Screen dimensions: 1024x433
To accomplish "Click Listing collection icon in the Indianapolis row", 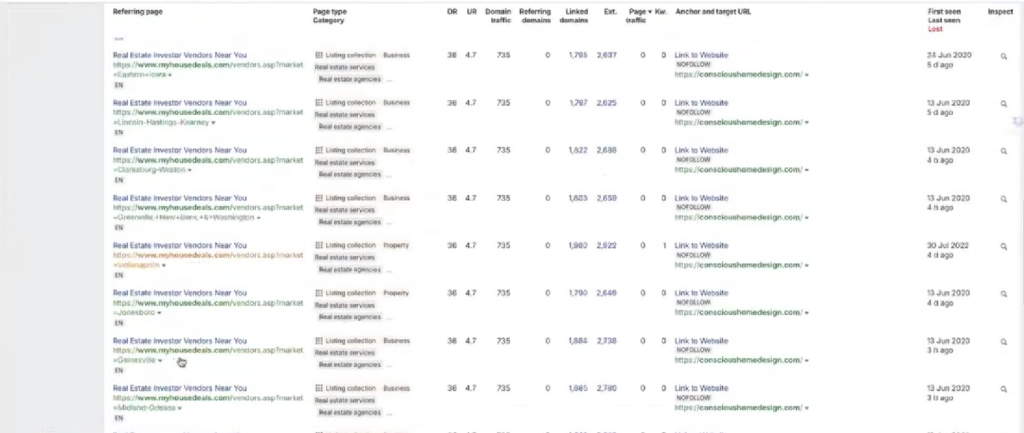I will (319, 245).
